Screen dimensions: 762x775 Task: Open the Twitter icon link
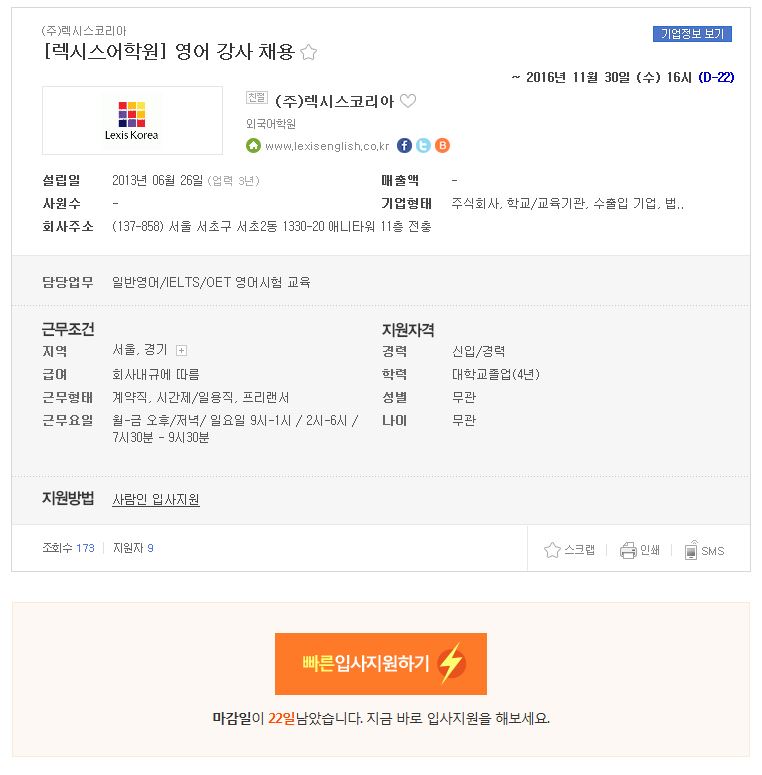pos(423,145)
